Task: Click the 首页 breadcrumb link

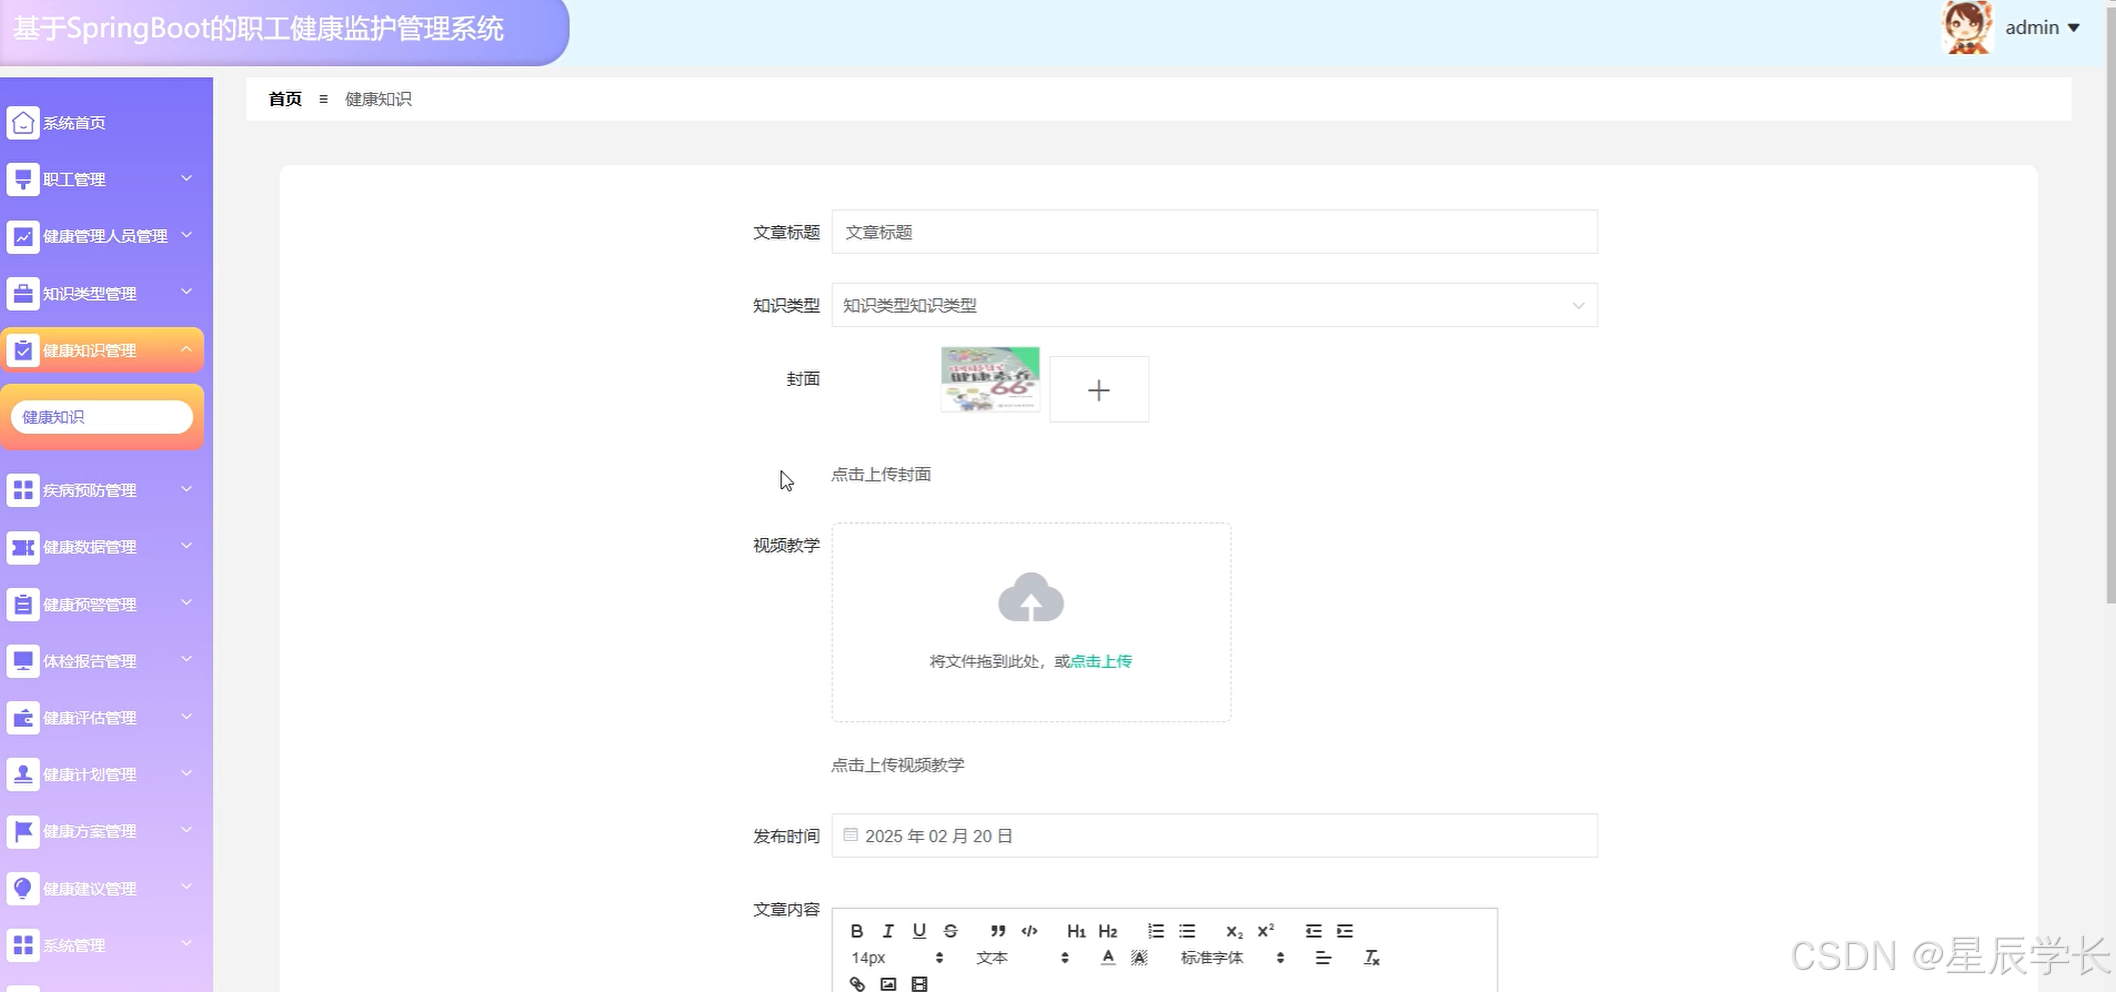Action: click(283, 98)
